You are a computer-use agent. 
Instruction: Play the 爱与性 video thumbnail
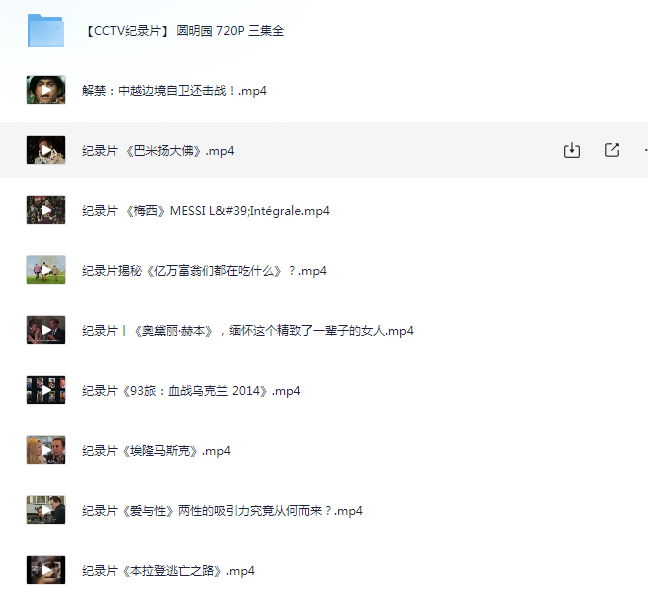click(46, 510)
